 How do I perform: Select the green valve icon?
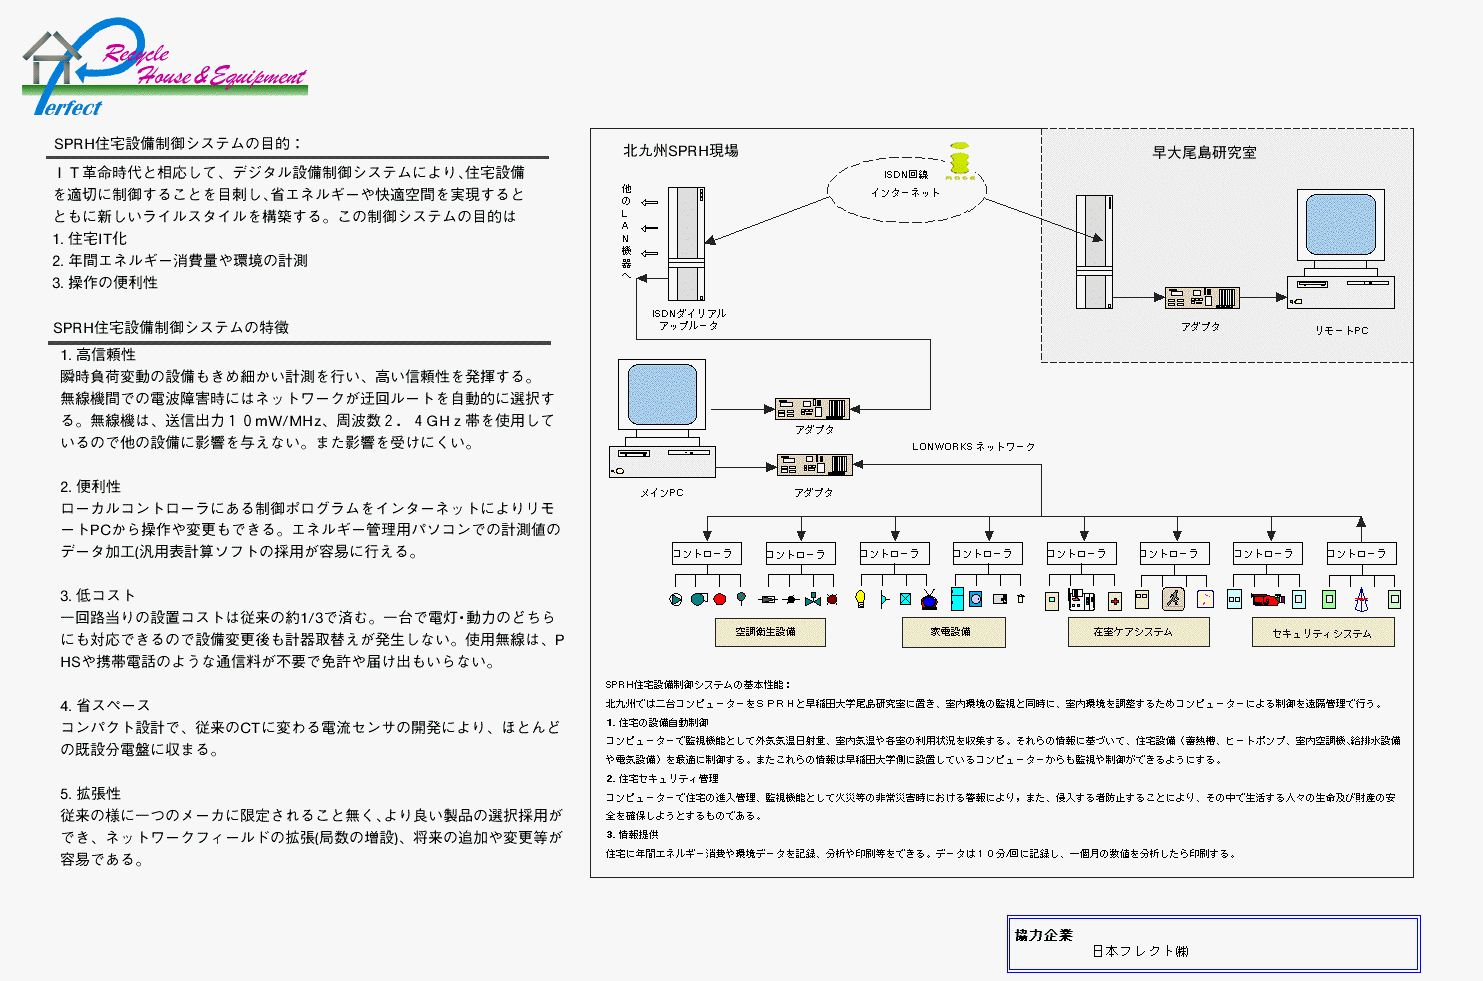813,599
